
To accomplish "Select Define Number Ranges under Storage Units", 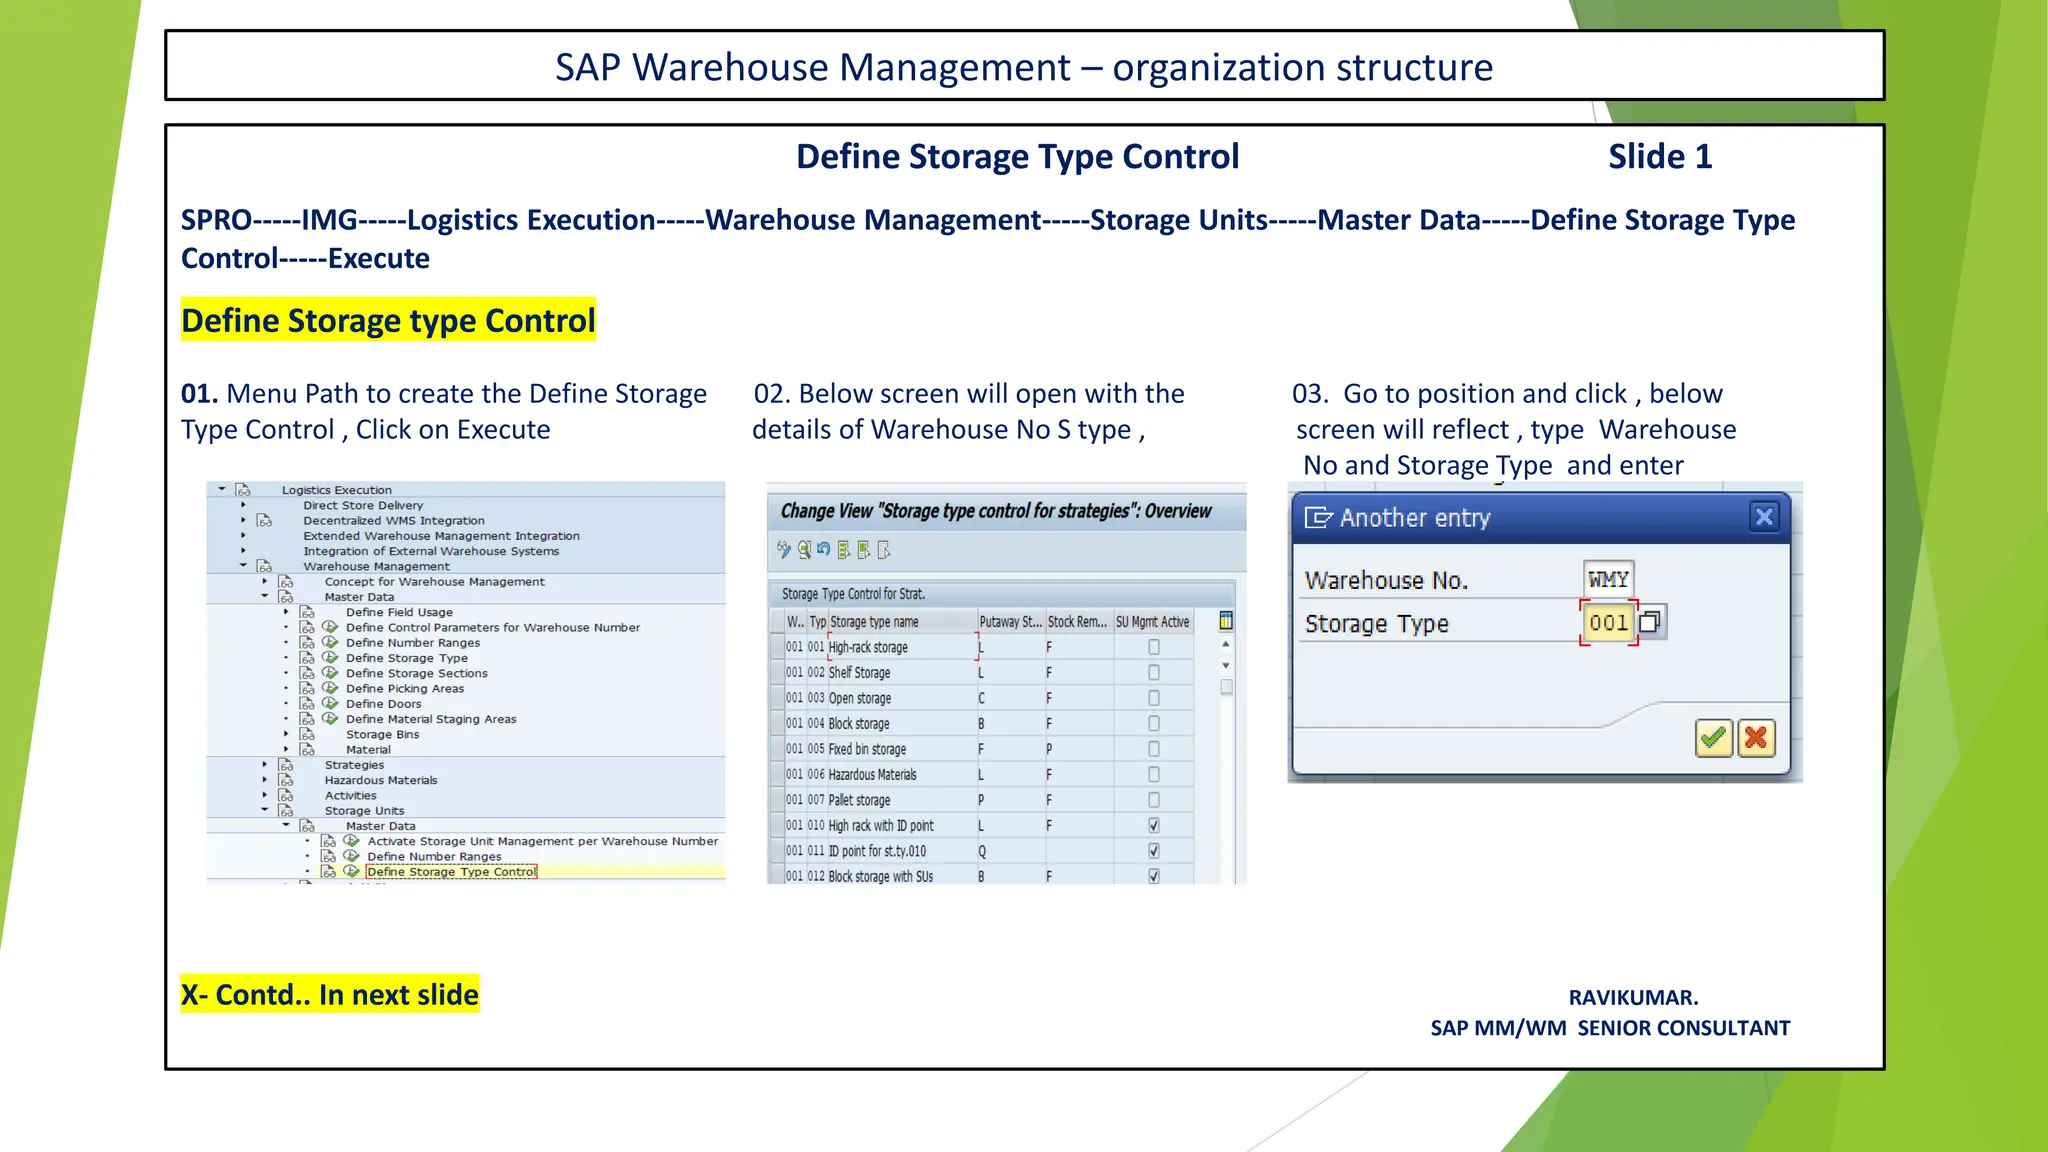I will point(434,856).
